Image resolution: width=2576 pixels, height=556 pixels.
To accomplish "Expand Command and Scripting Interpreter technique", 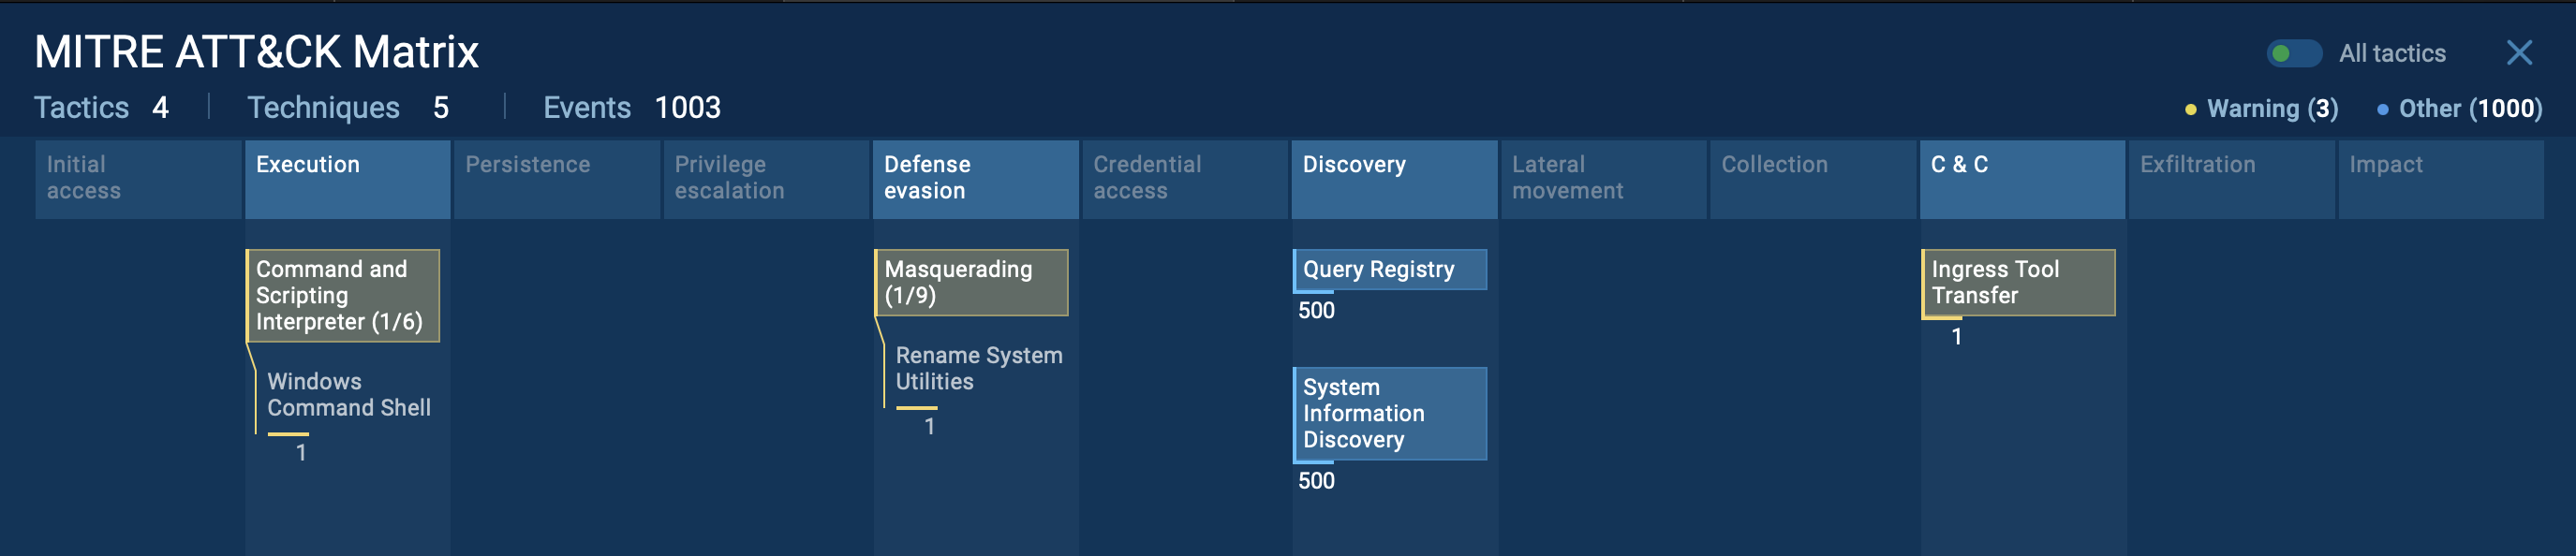I will (x=343, y=296).
